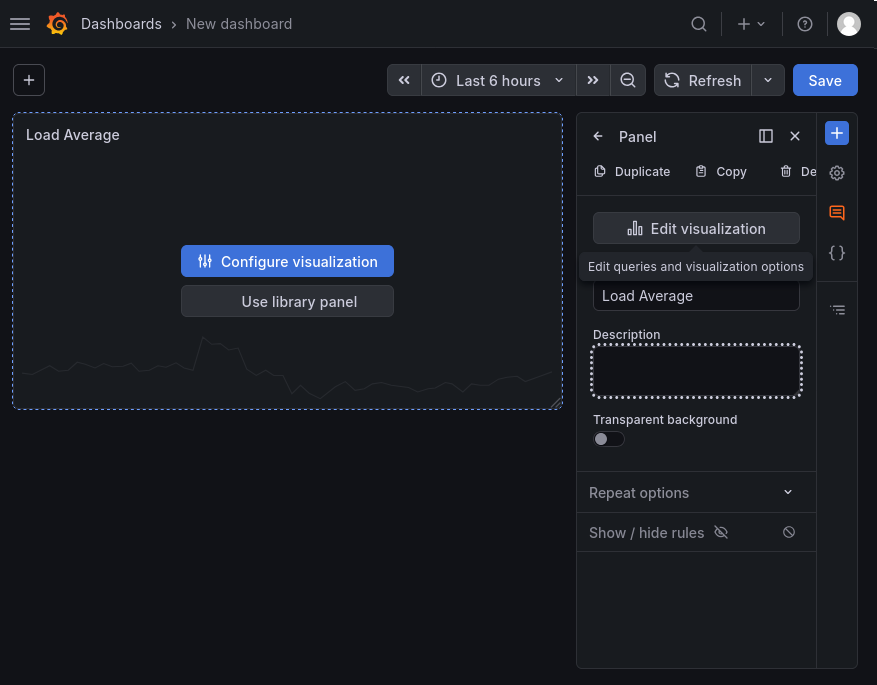Open the top-bar plus new menu

[751, 24]
